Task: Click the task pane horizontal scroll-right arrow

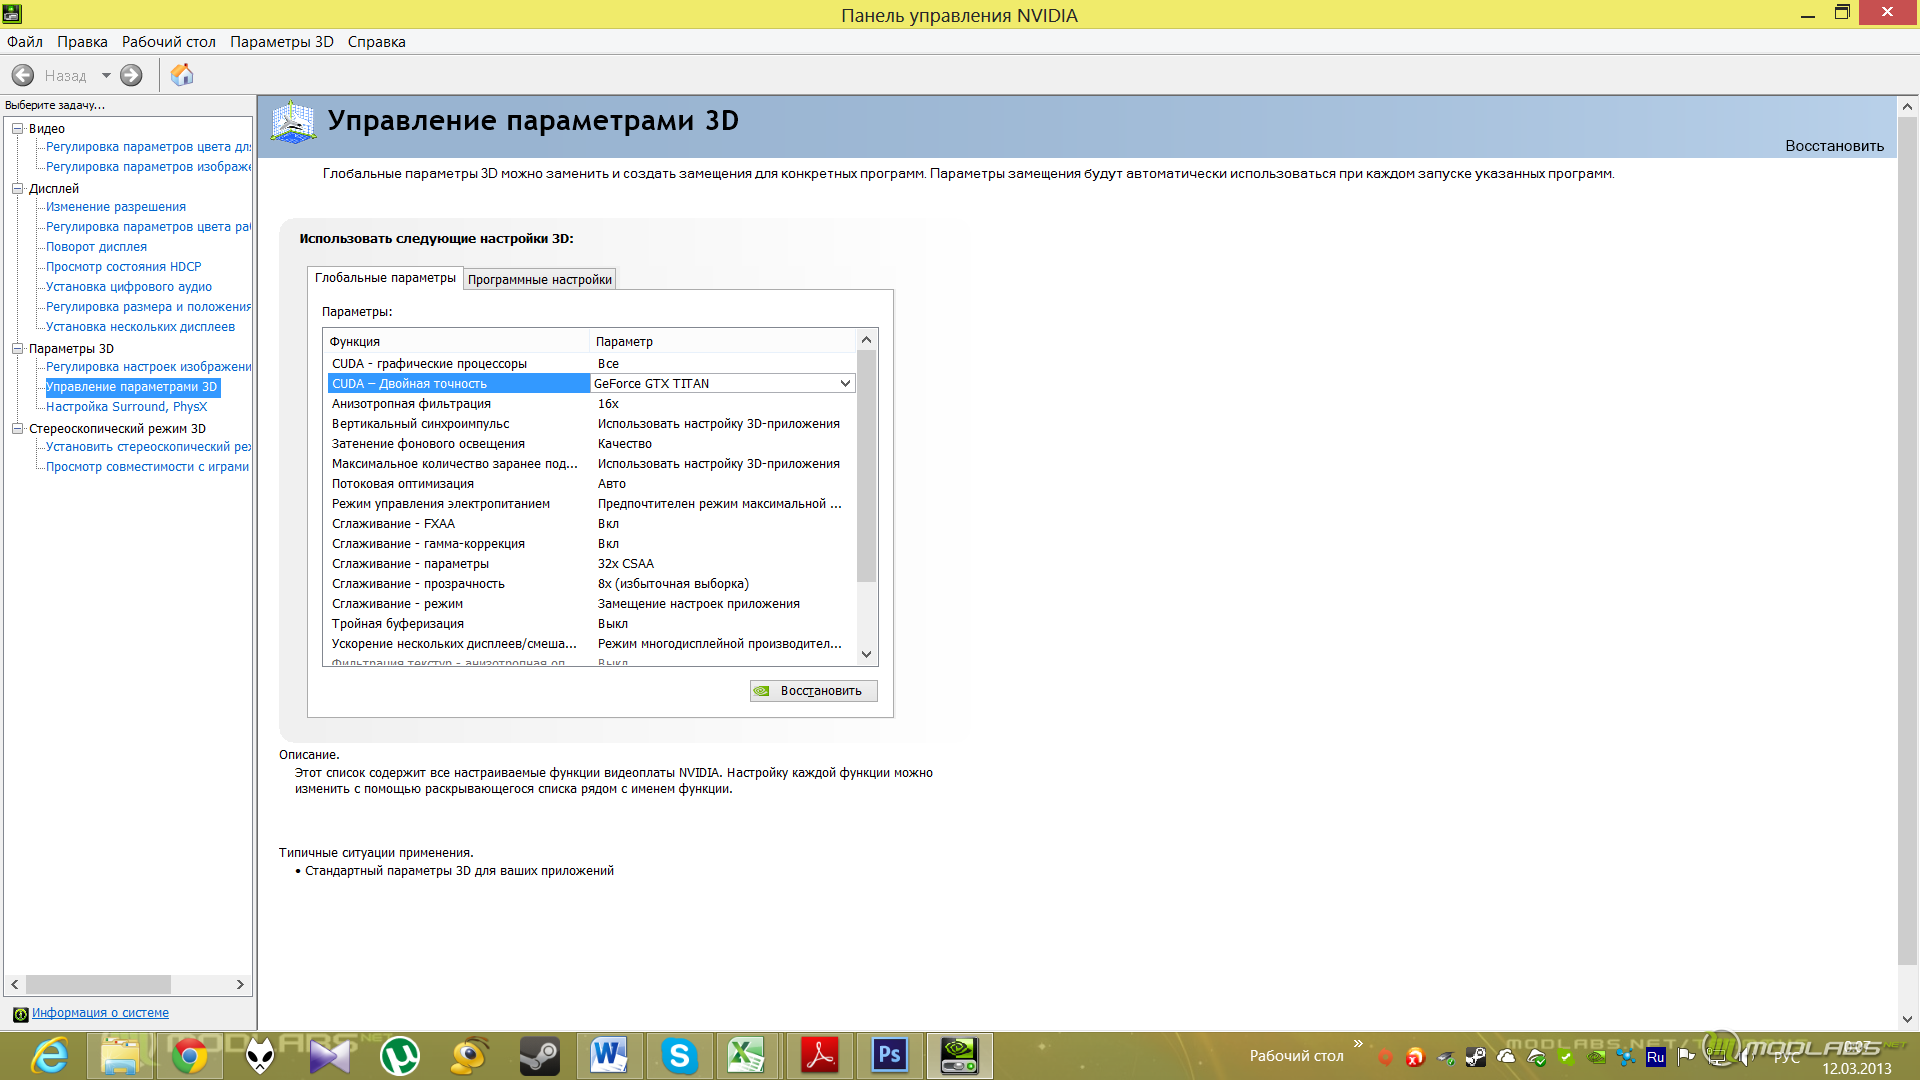Action: tap(240, 985)
